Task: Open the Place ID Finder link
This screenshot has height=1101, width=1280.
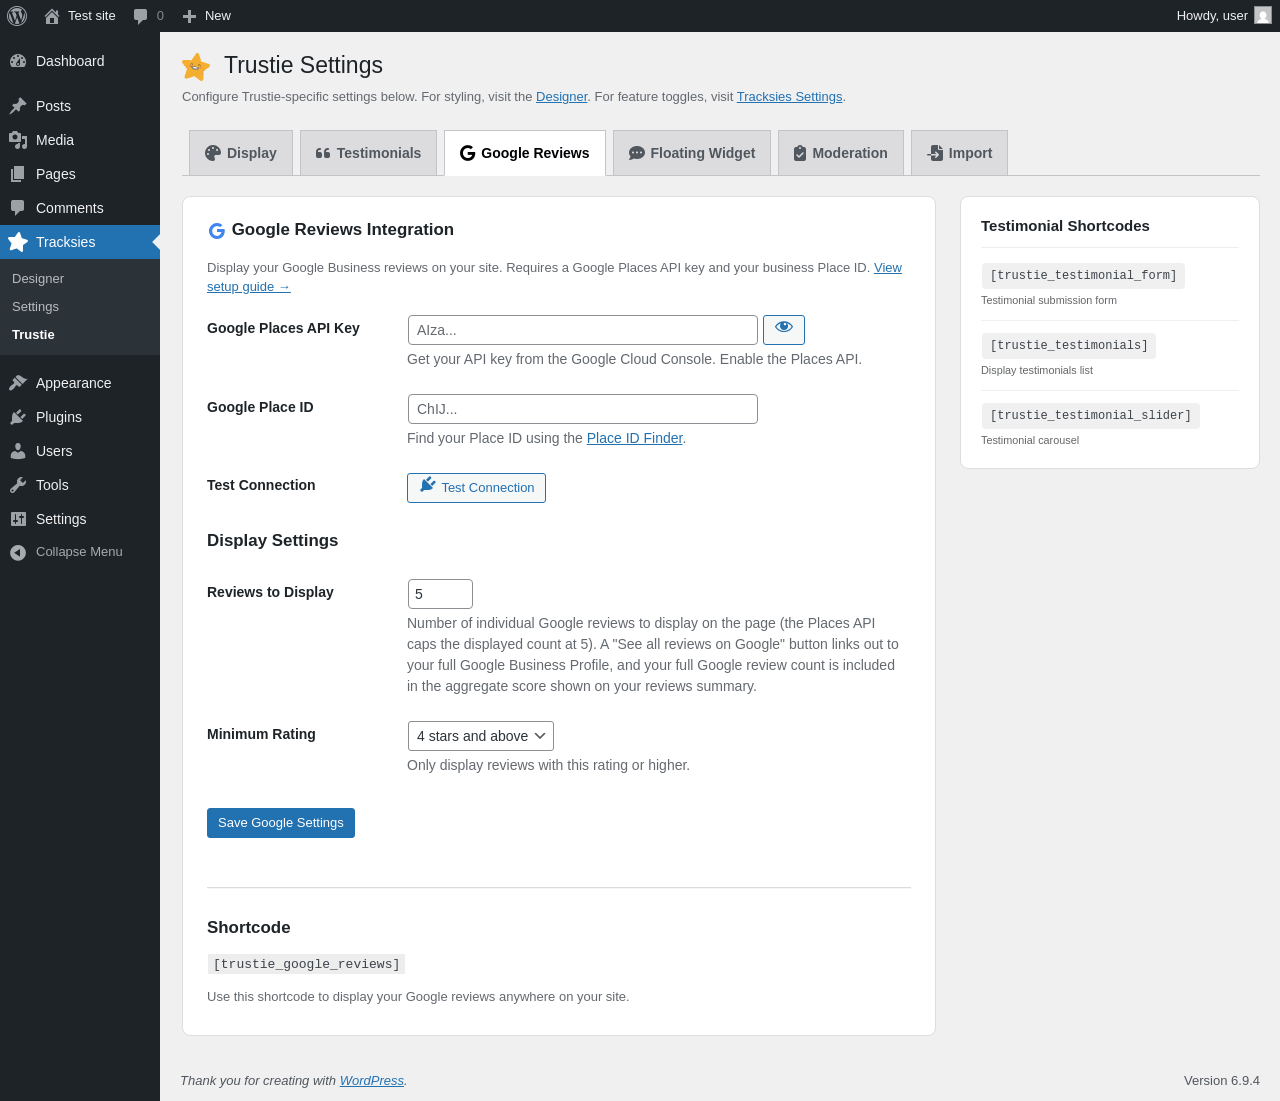Action: tap(635, 438)
